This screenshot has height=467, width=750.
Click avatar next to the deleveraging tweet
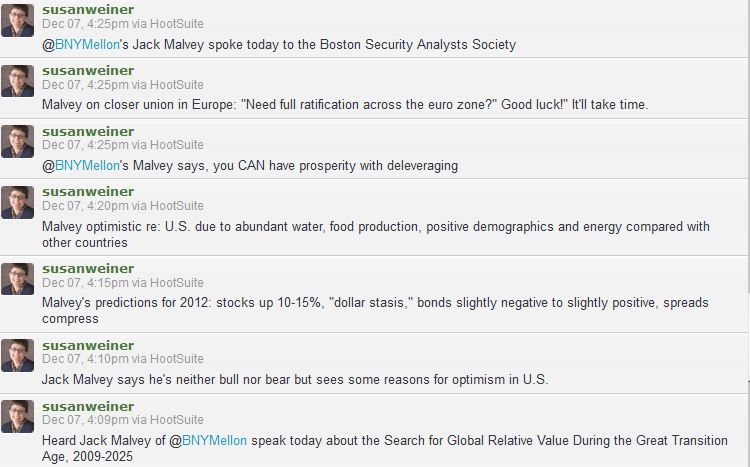click(x=17, y=142)
